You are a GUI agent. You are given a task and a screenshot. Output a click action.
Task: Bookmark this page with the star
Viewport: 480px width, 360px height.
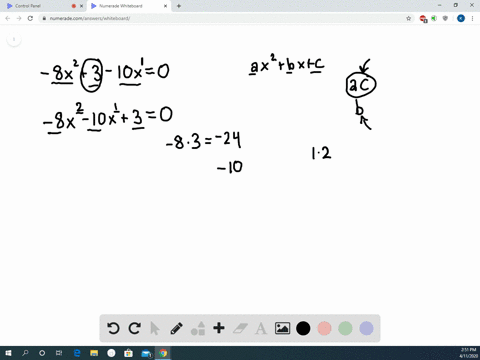coord(409,18)
